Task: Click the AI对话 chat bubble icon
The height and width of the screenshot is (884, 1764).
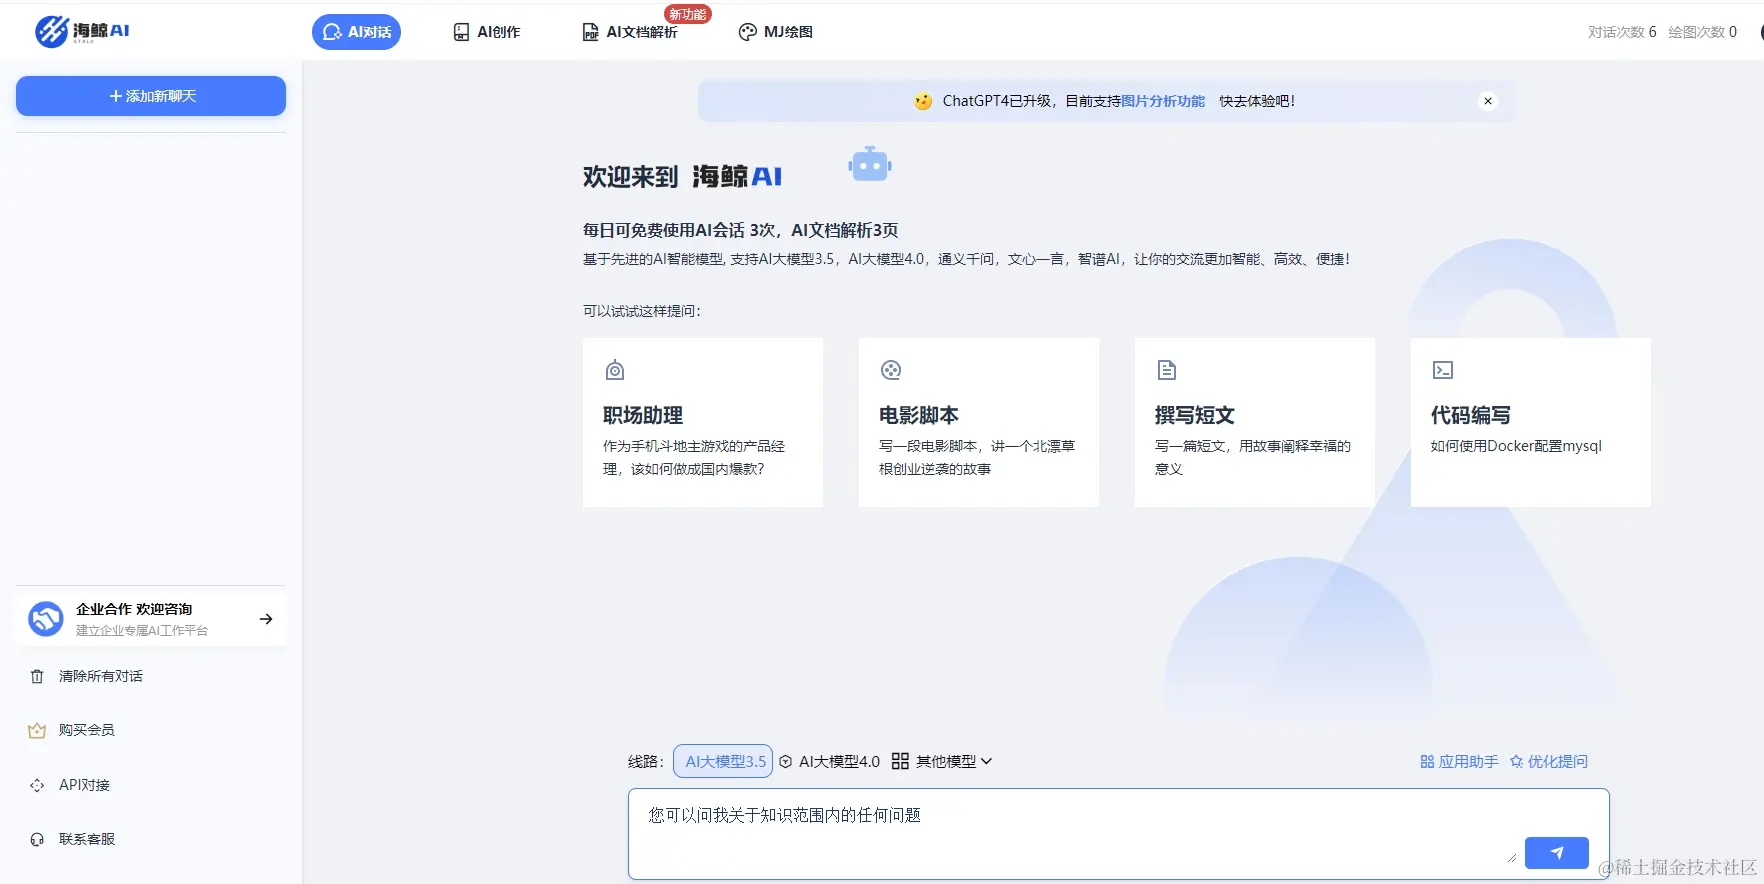Action: tap(332, 32)
